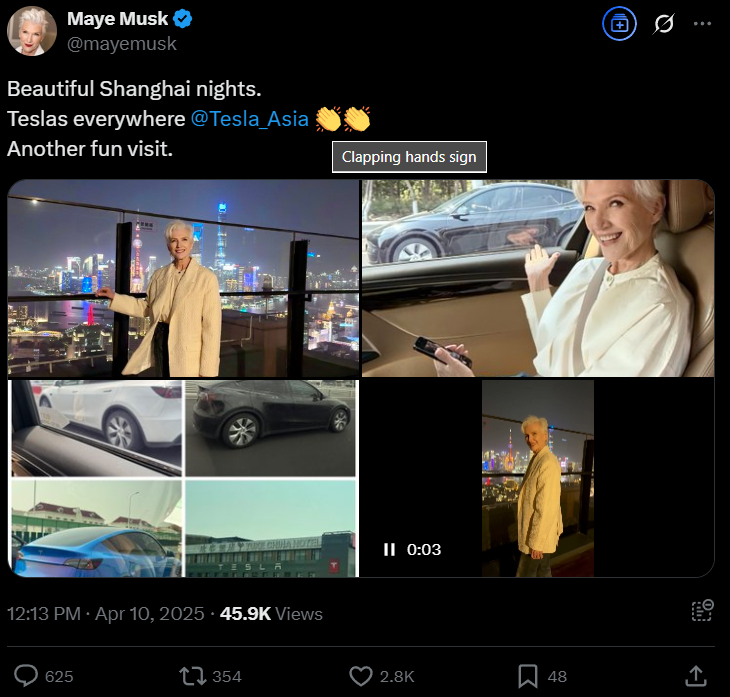730x697 pixels.
Task: Open the Shanghai skyline balcony photo
Action: pyautogui.click(x=183, y=278)
